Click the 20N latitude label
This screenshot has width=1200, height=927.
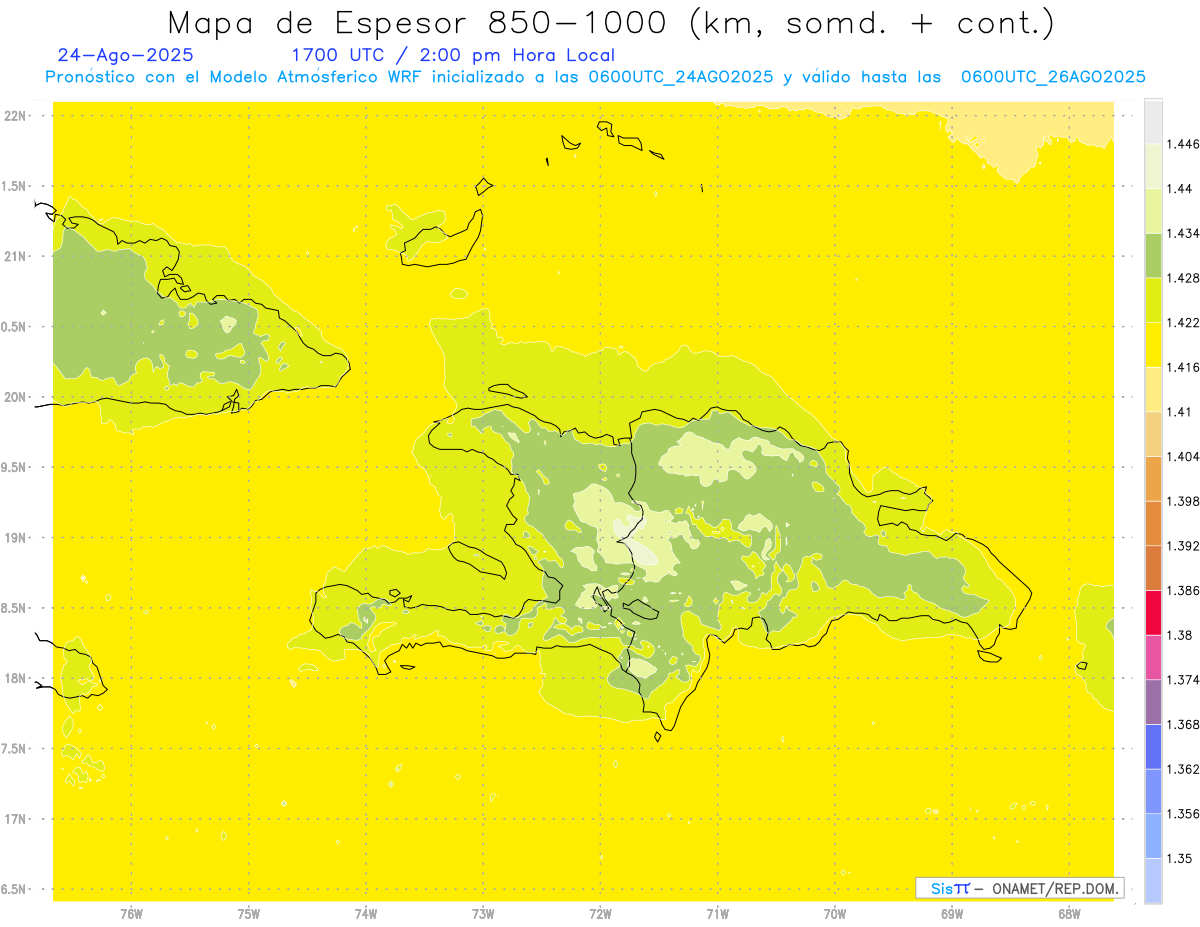(x=17, y=397)
